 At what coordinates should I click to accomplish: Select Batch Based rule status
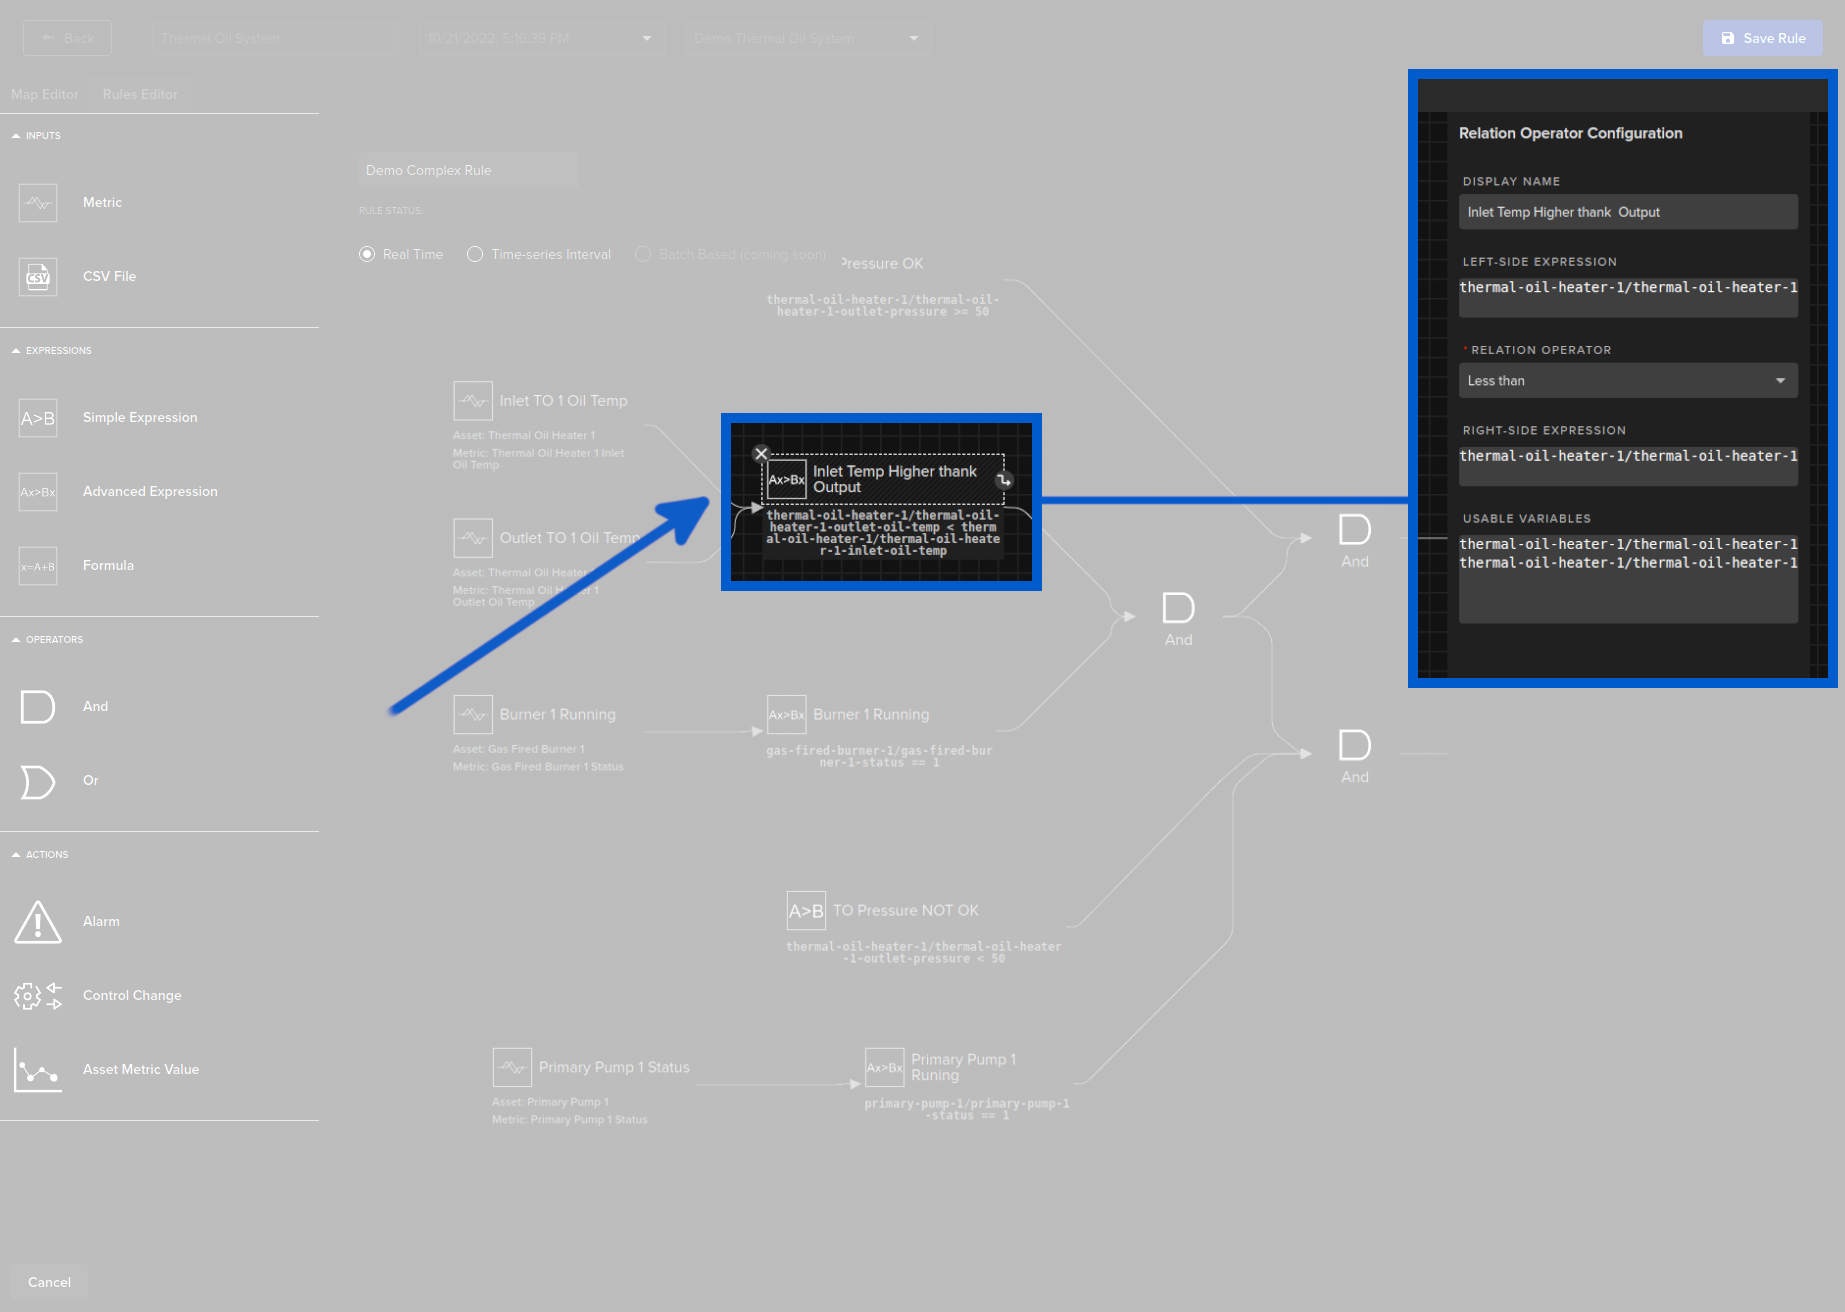[x=643, y=254]
